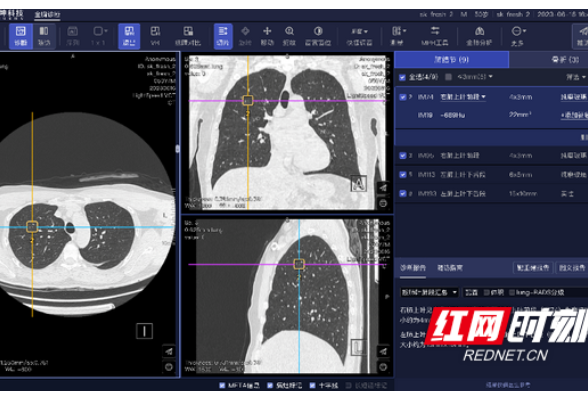The height and width of the screenshot is (400, 588).
Task: Click the reset report button
Action: [533, 268]
